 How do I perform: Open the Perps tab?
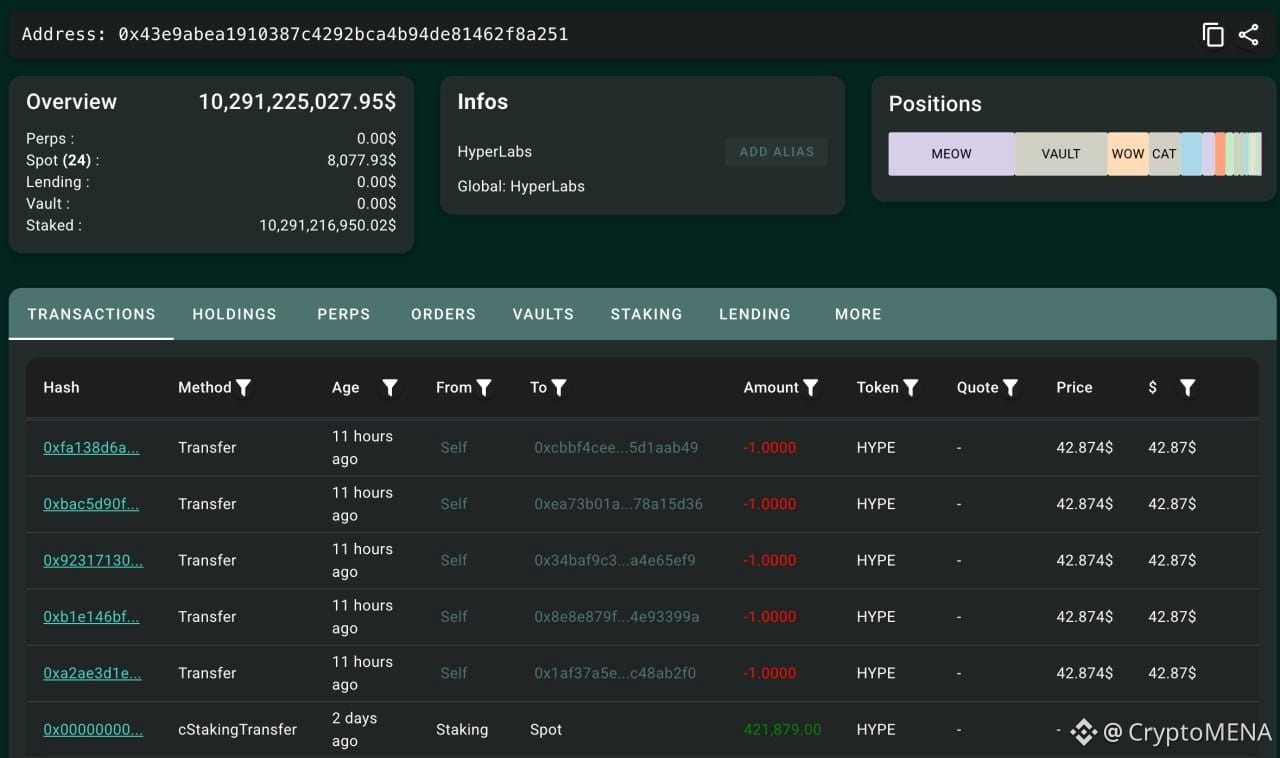pyautogui.click(x=344, y=314)
